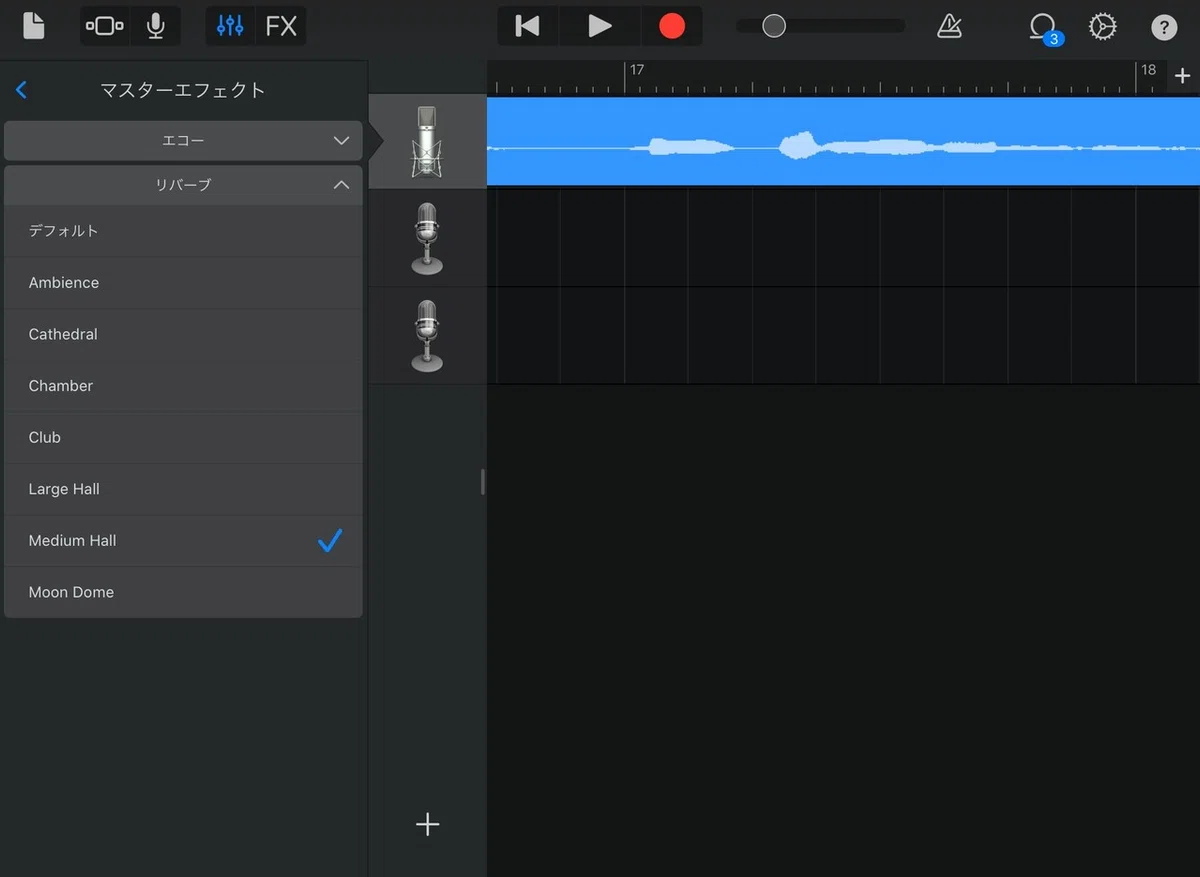This screenshot has height=877, width=1200.
Task: Pick the Large Hall reverb preset
Action: [x=183, y=489]
